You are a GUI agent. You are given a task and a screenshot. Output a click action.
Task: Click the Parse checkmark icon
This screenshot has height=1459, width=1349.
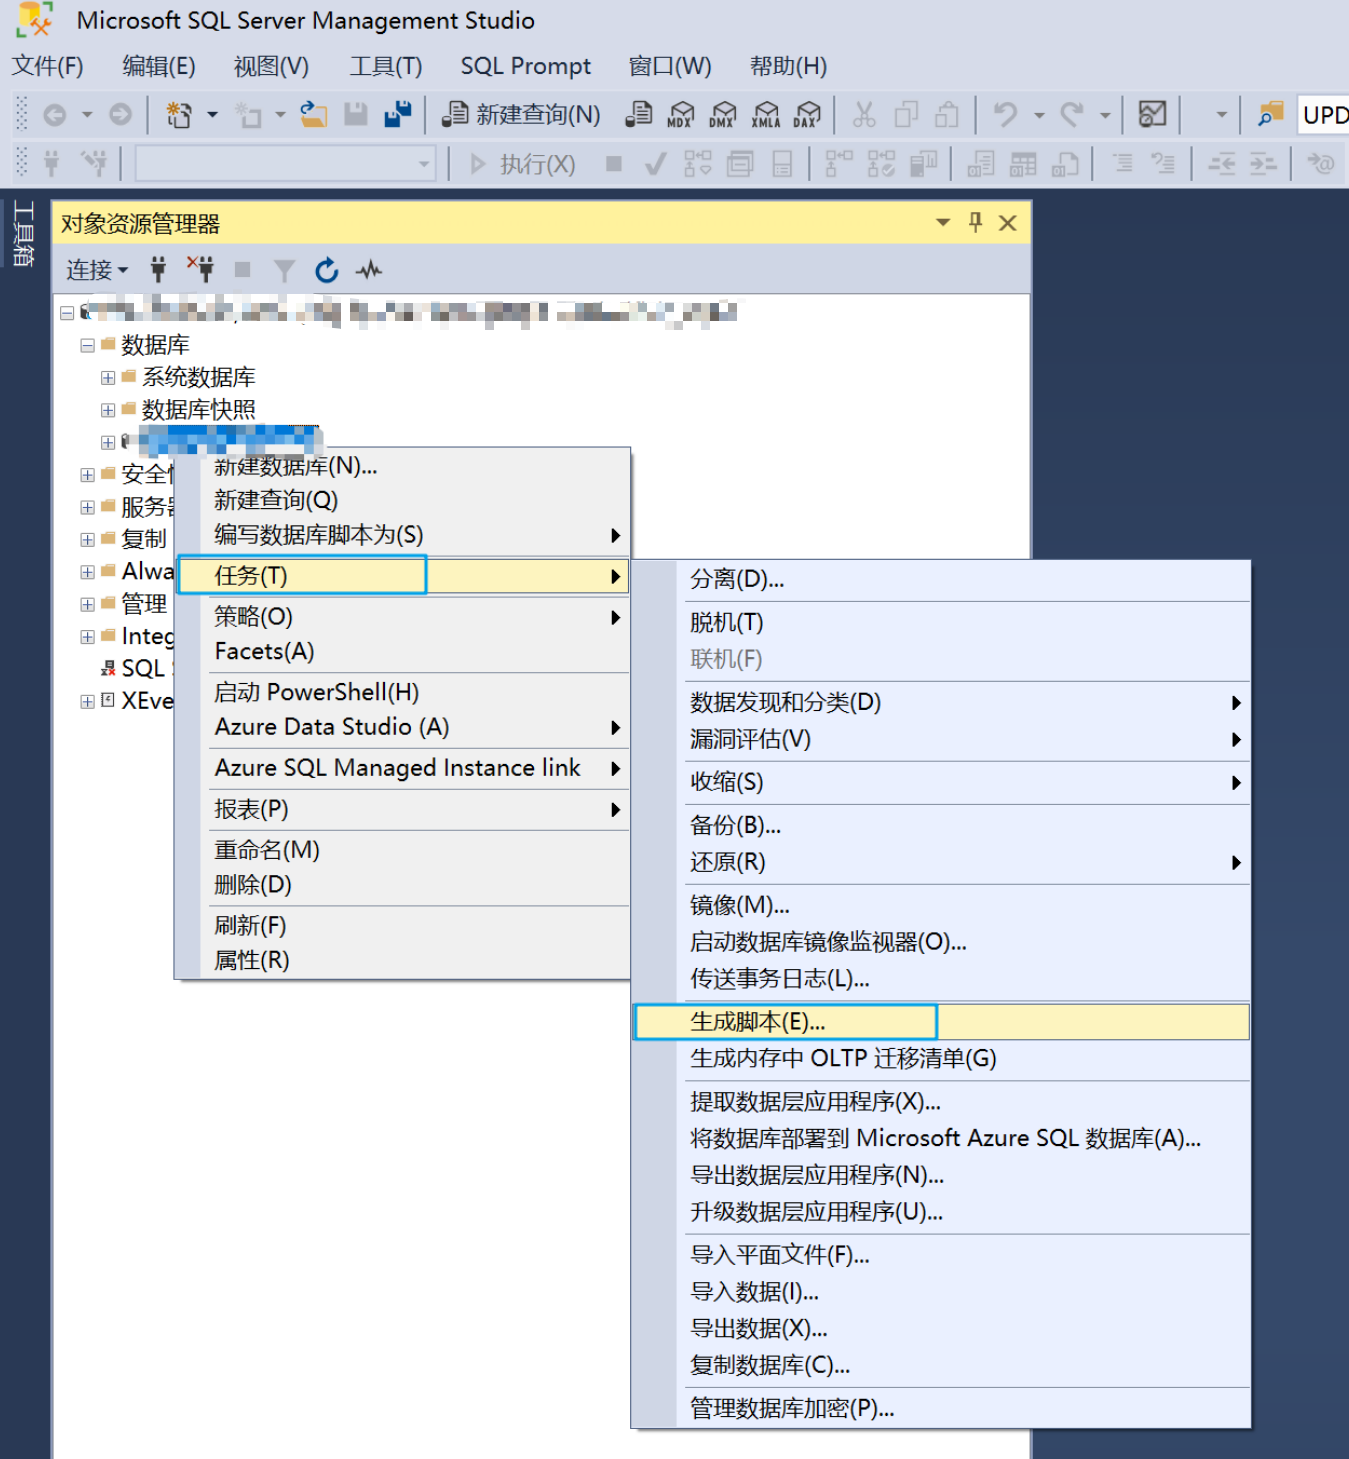[x=656, y=163]
